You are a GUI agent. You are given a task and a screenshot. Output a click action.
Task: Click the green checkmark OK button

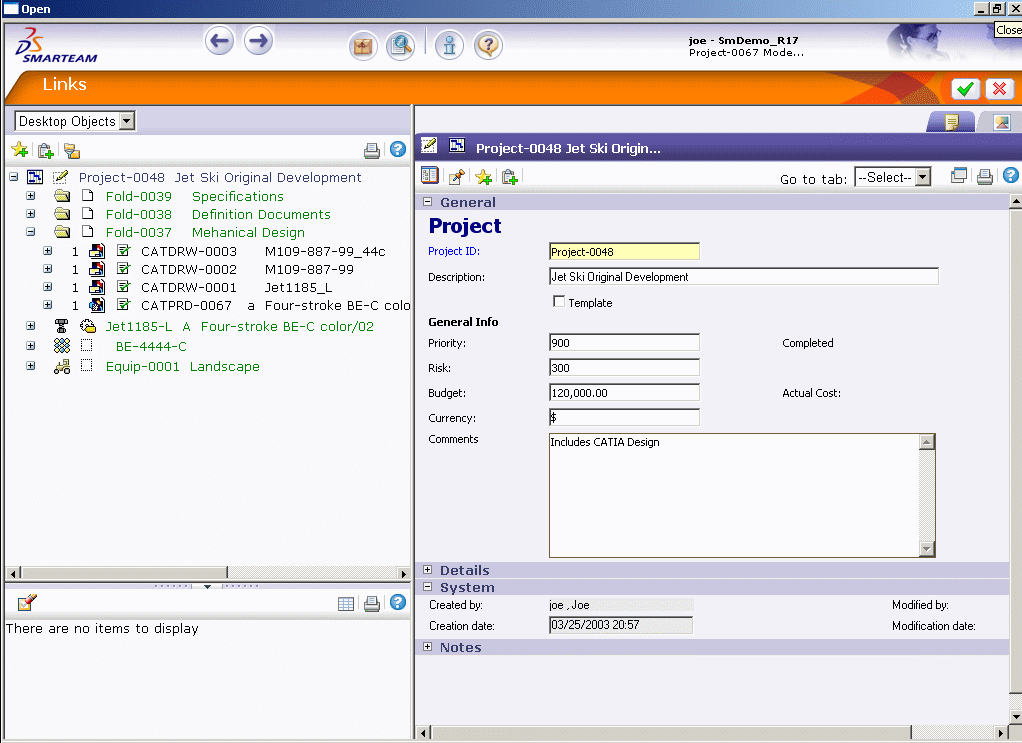tap(965, 89)
